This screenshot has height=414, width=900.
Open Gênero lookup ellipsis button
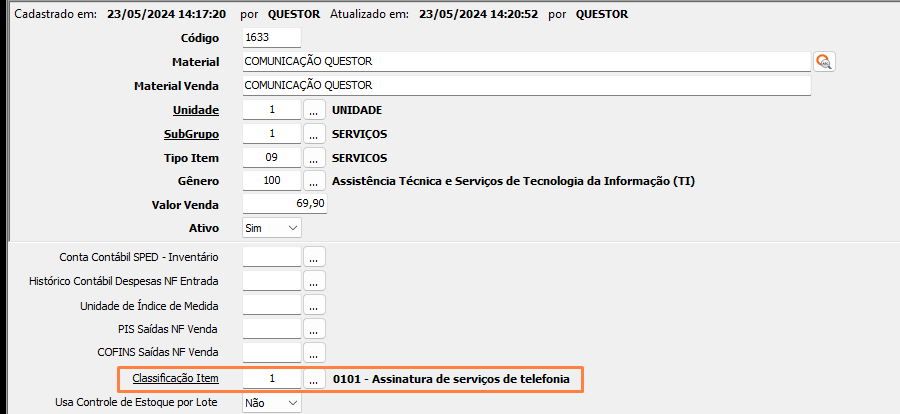coord(313,181)
